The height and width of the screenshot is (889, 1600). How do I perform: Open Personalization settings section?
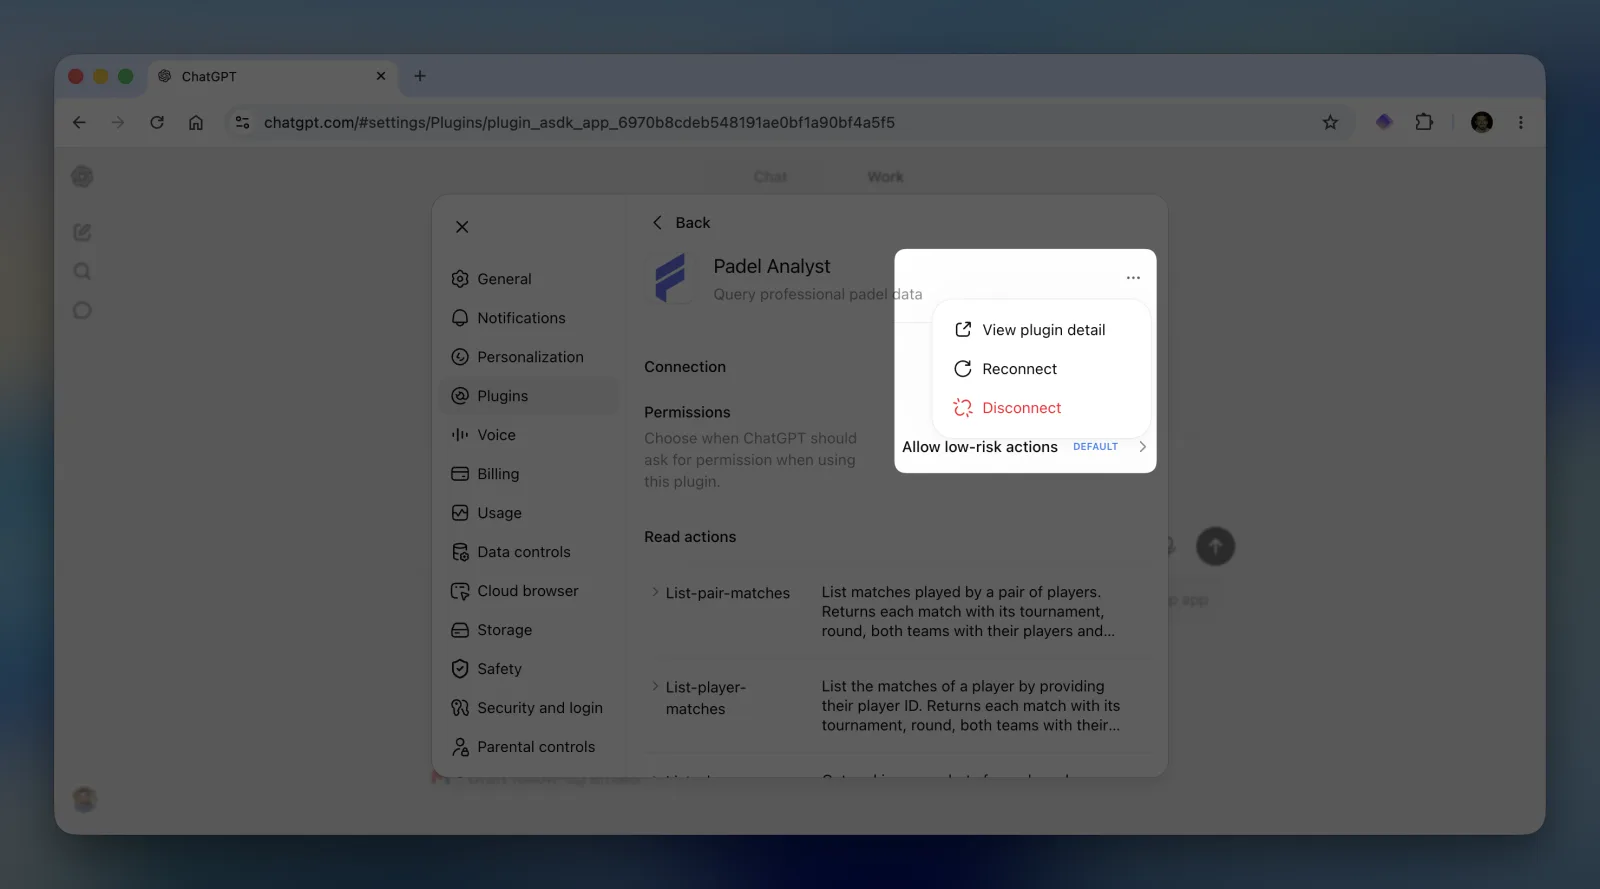point(529,357)
